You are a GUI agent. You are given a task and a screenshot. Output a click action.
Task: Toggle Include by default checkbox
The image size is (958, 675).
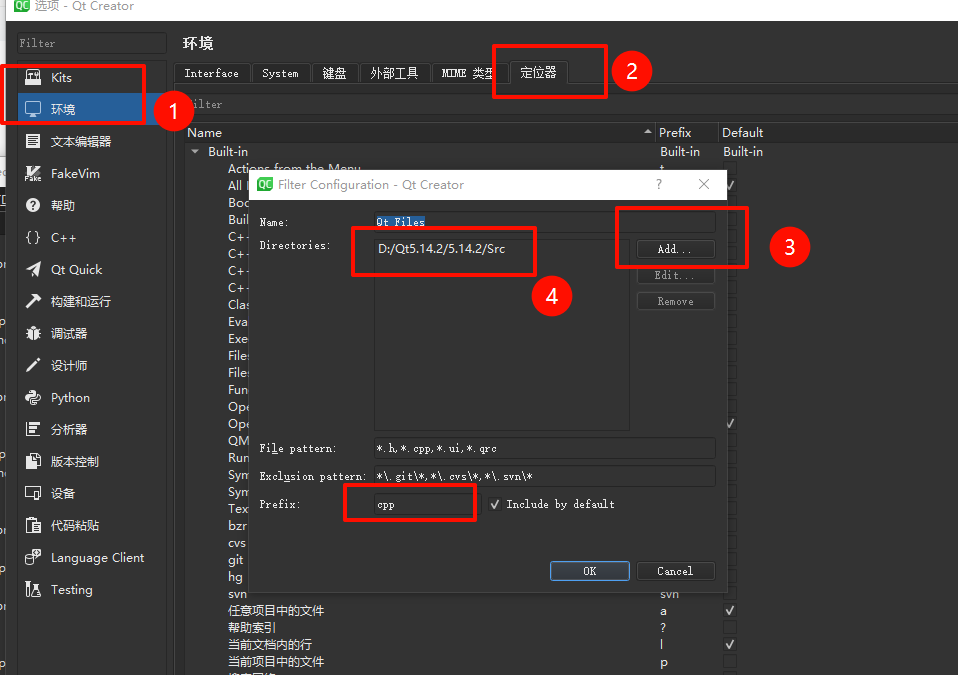[495, 504]
